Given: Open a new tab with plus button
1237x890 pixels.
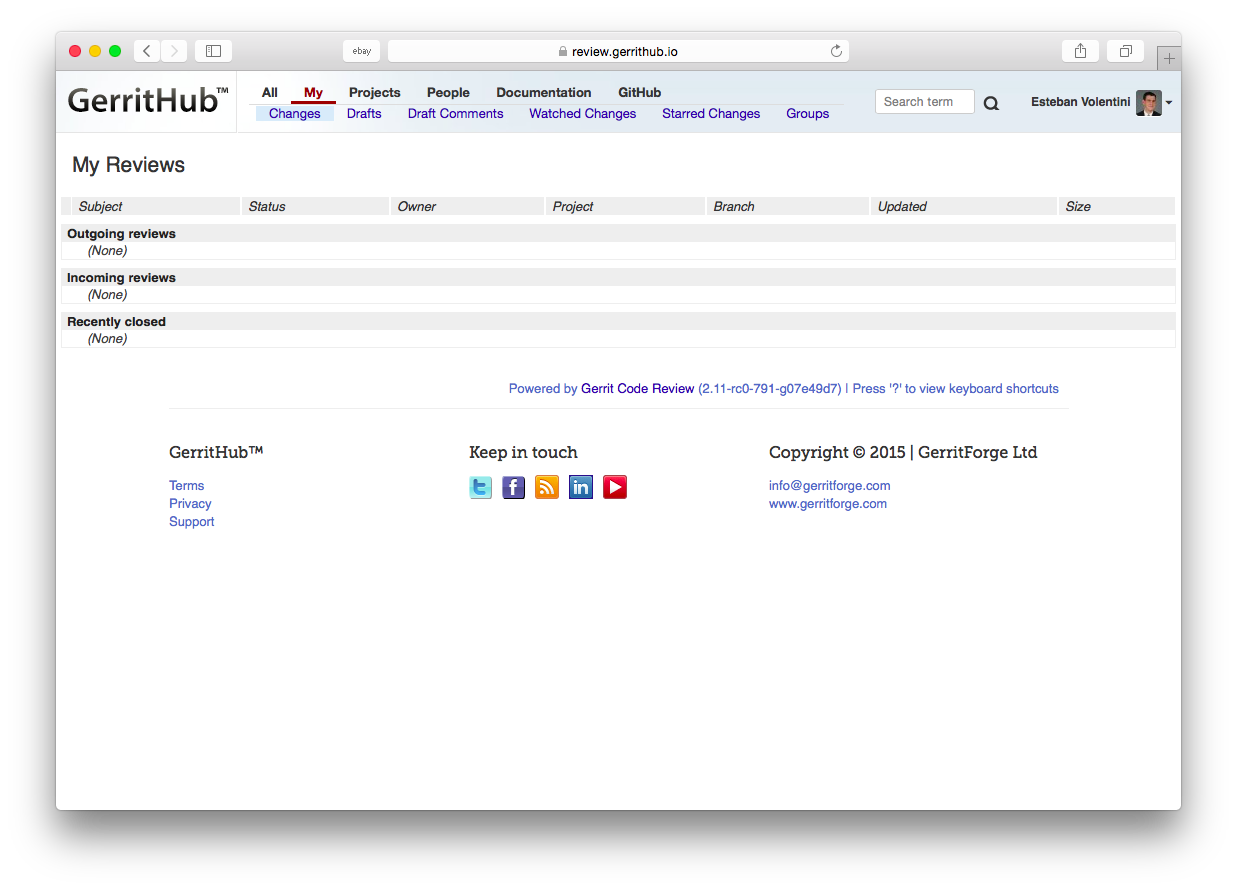Looking at the screenshot, I should [x=1169, y=59].
